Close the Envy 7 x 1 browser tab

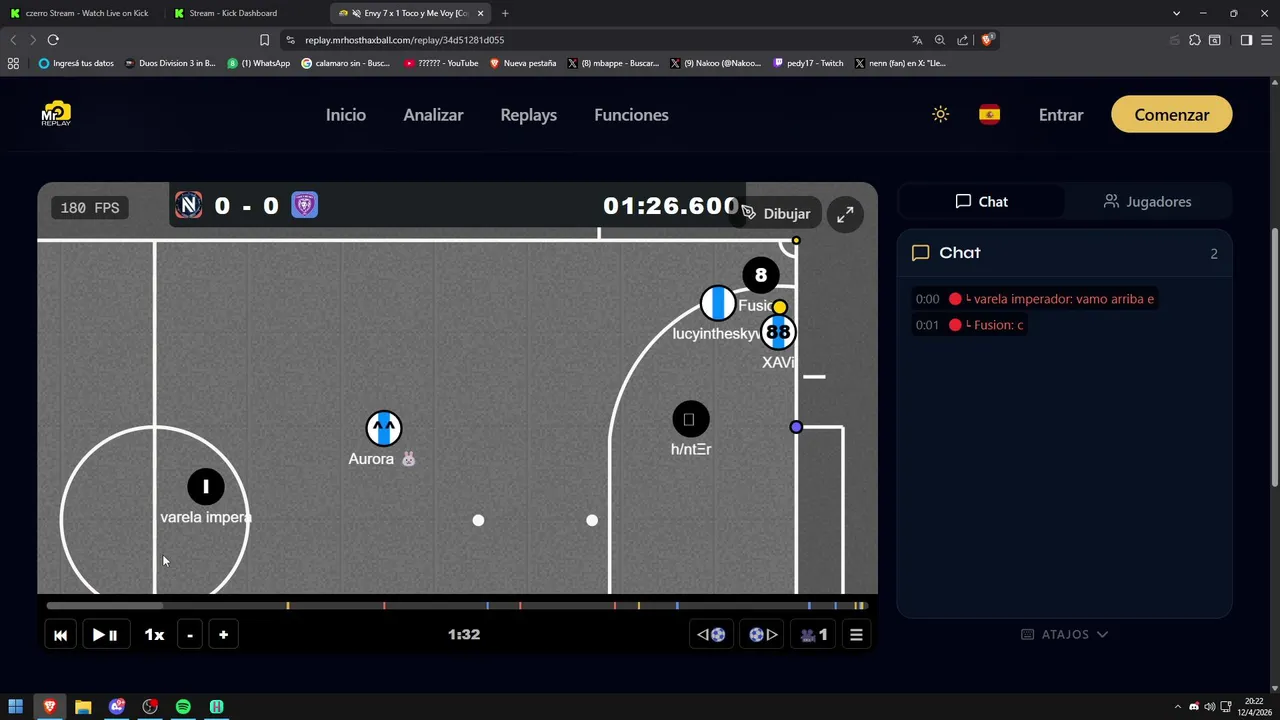point(481,13)
